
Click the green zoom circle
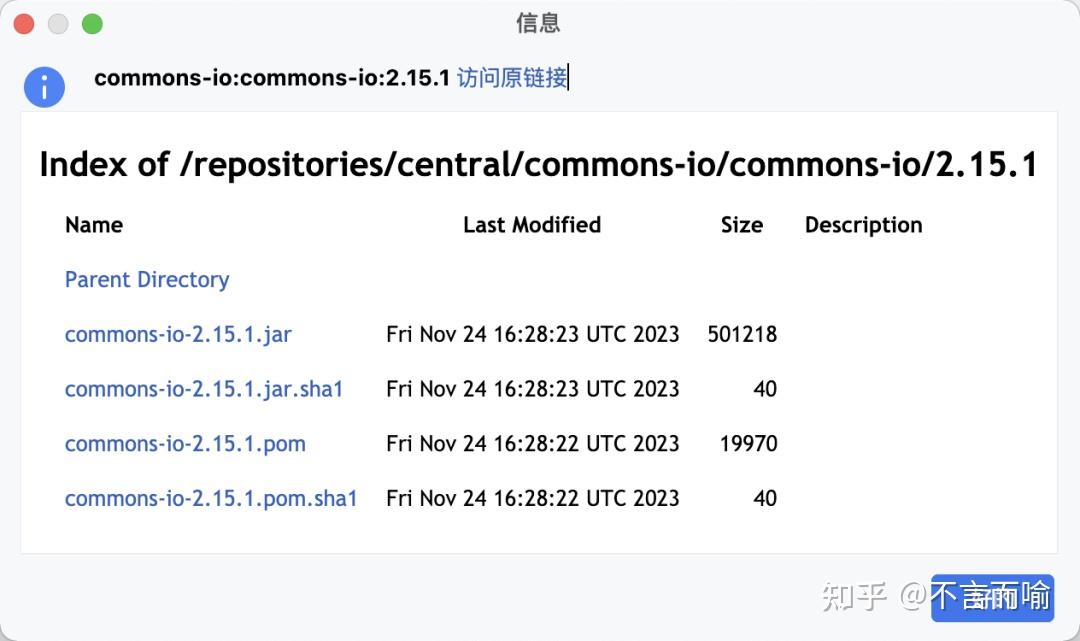(x=92, y=22)
